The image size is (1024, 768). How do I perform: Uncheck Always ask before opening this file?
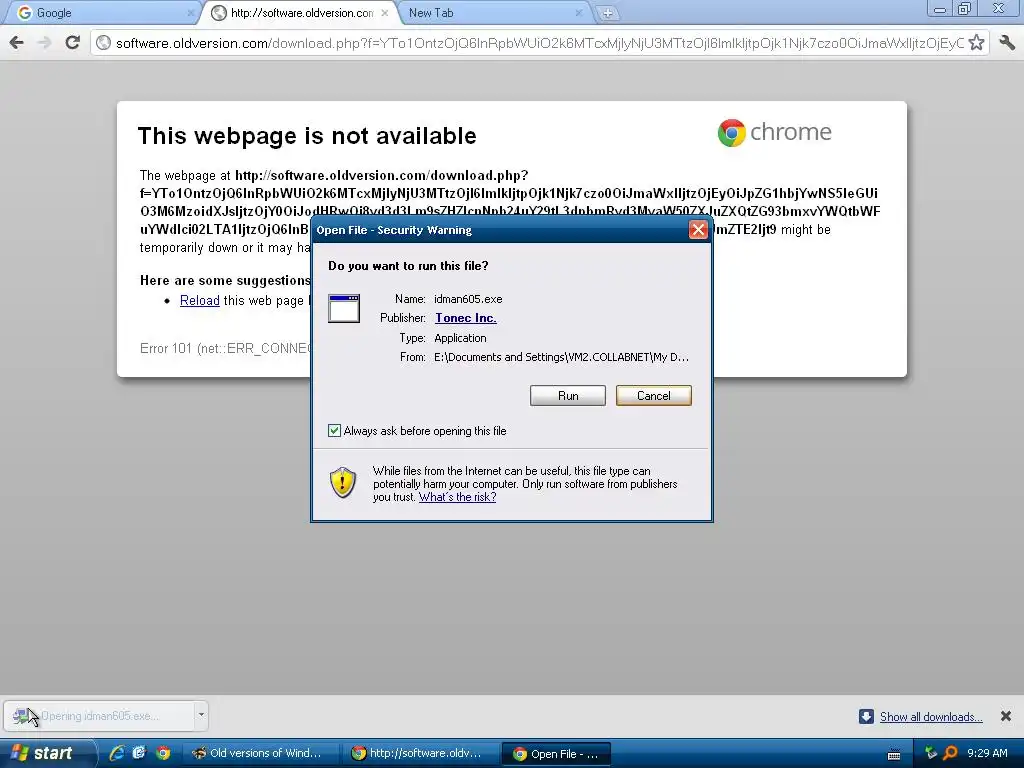[x=334, y=430]
